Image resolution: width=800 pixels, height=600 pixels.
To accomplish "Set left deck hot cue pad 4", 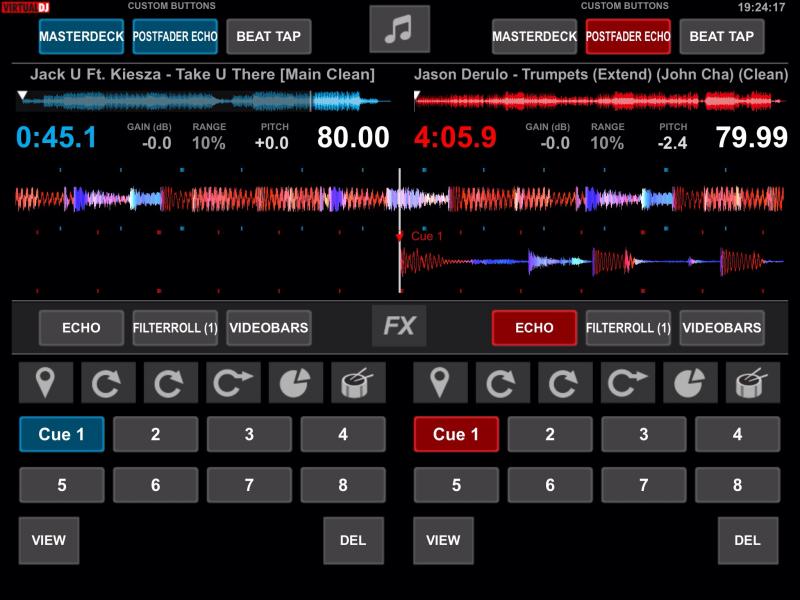I will [x=343, y=434].
